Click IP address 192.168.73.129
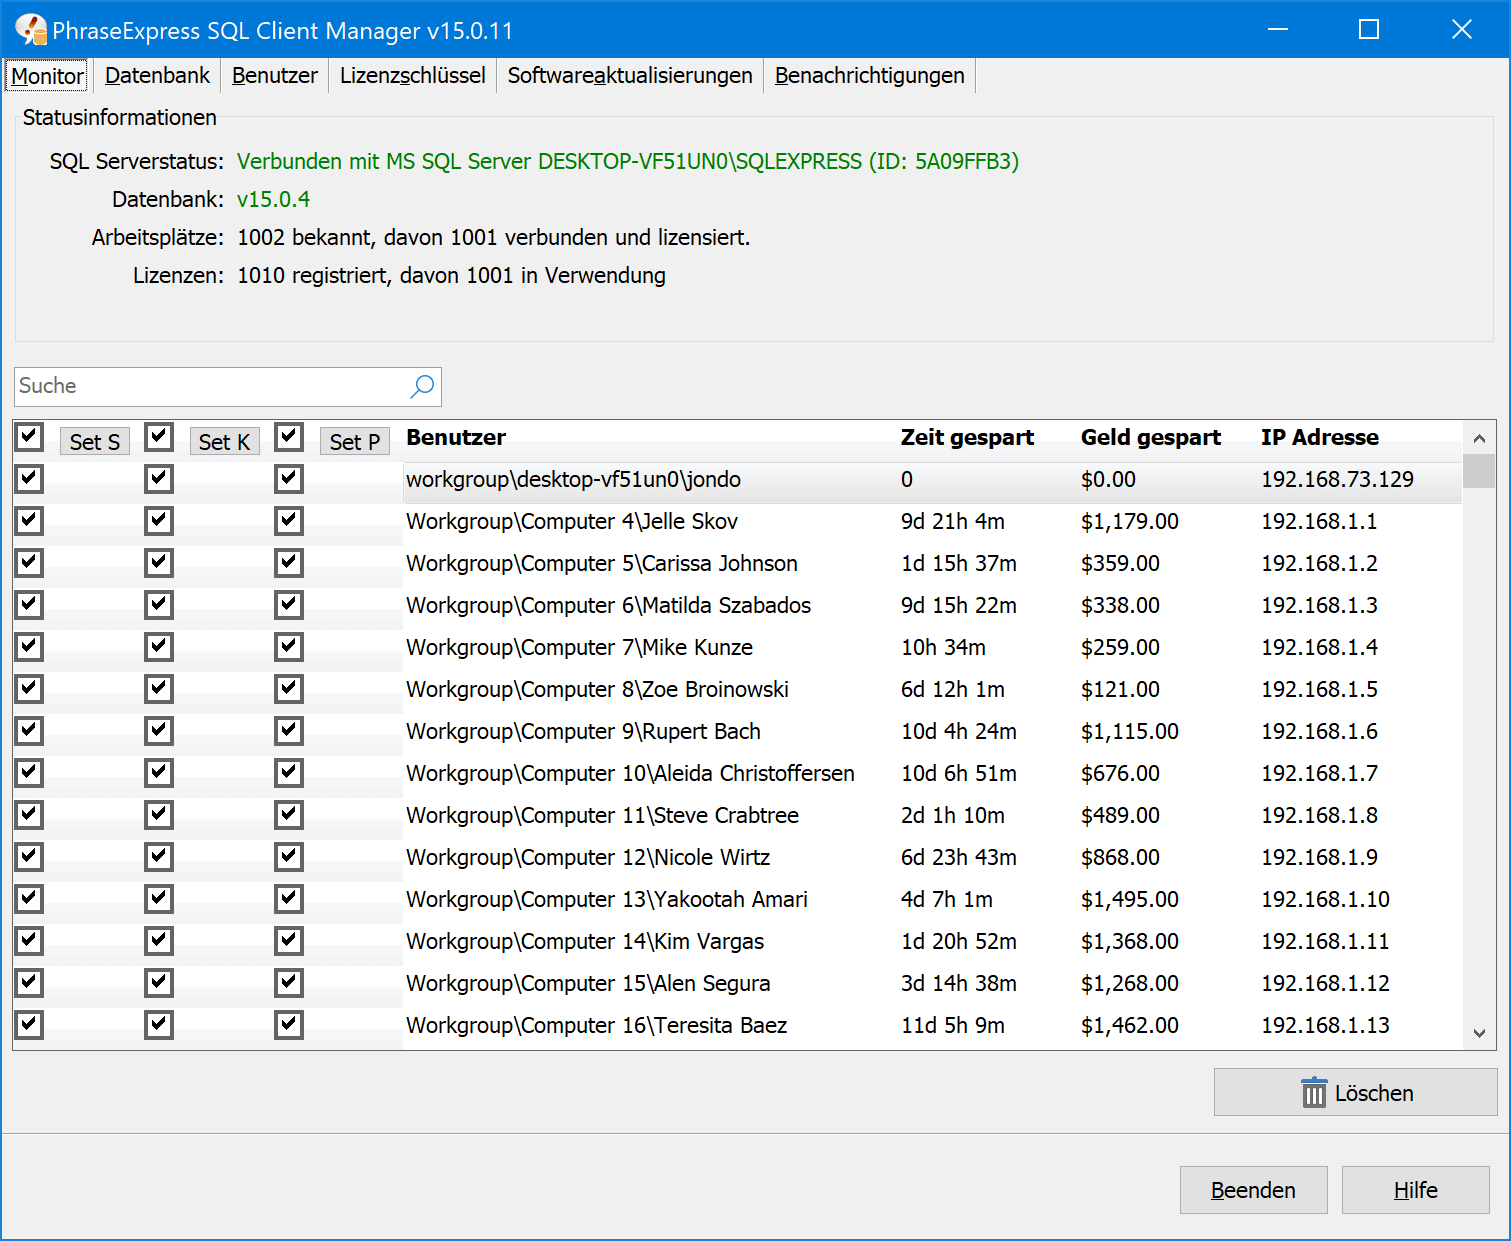This screenshot has width=1511, height=1241. [1337, 479]
